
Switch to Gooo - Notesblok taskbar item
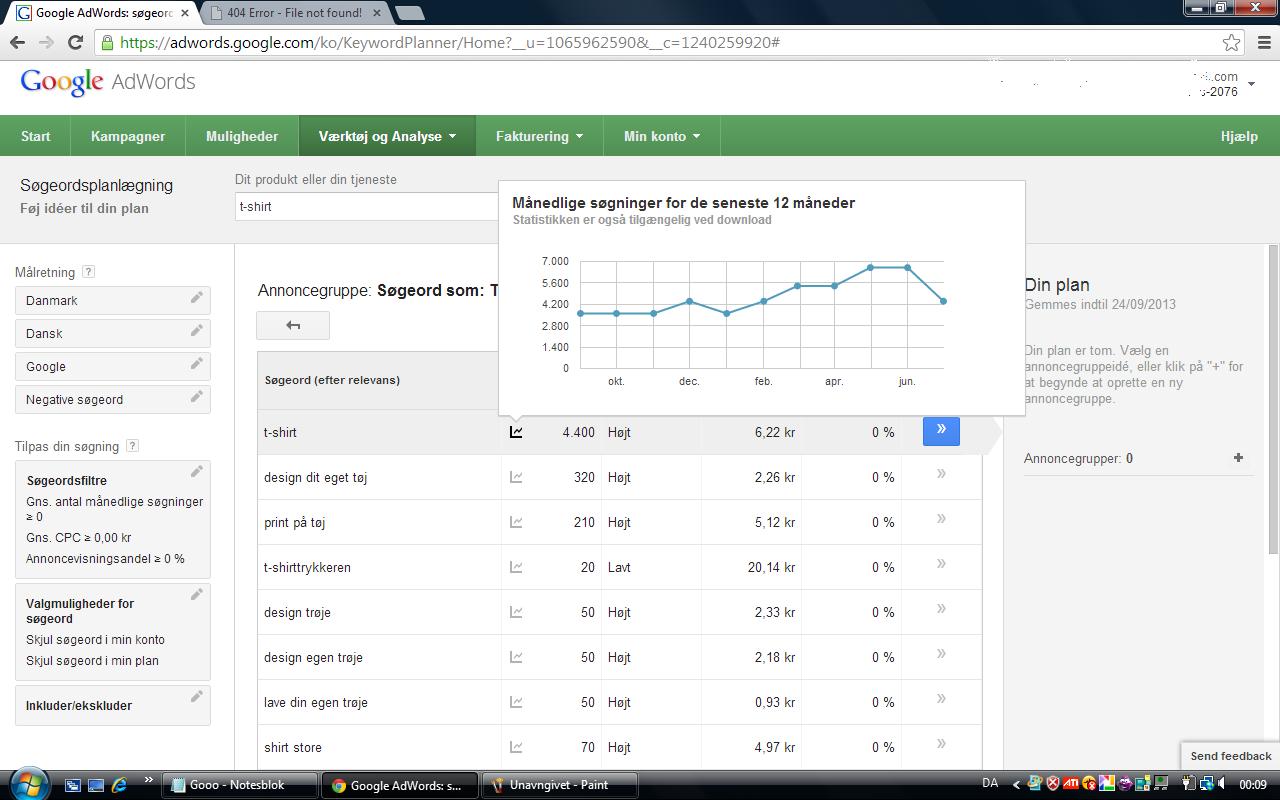click(x=240, y=785)
